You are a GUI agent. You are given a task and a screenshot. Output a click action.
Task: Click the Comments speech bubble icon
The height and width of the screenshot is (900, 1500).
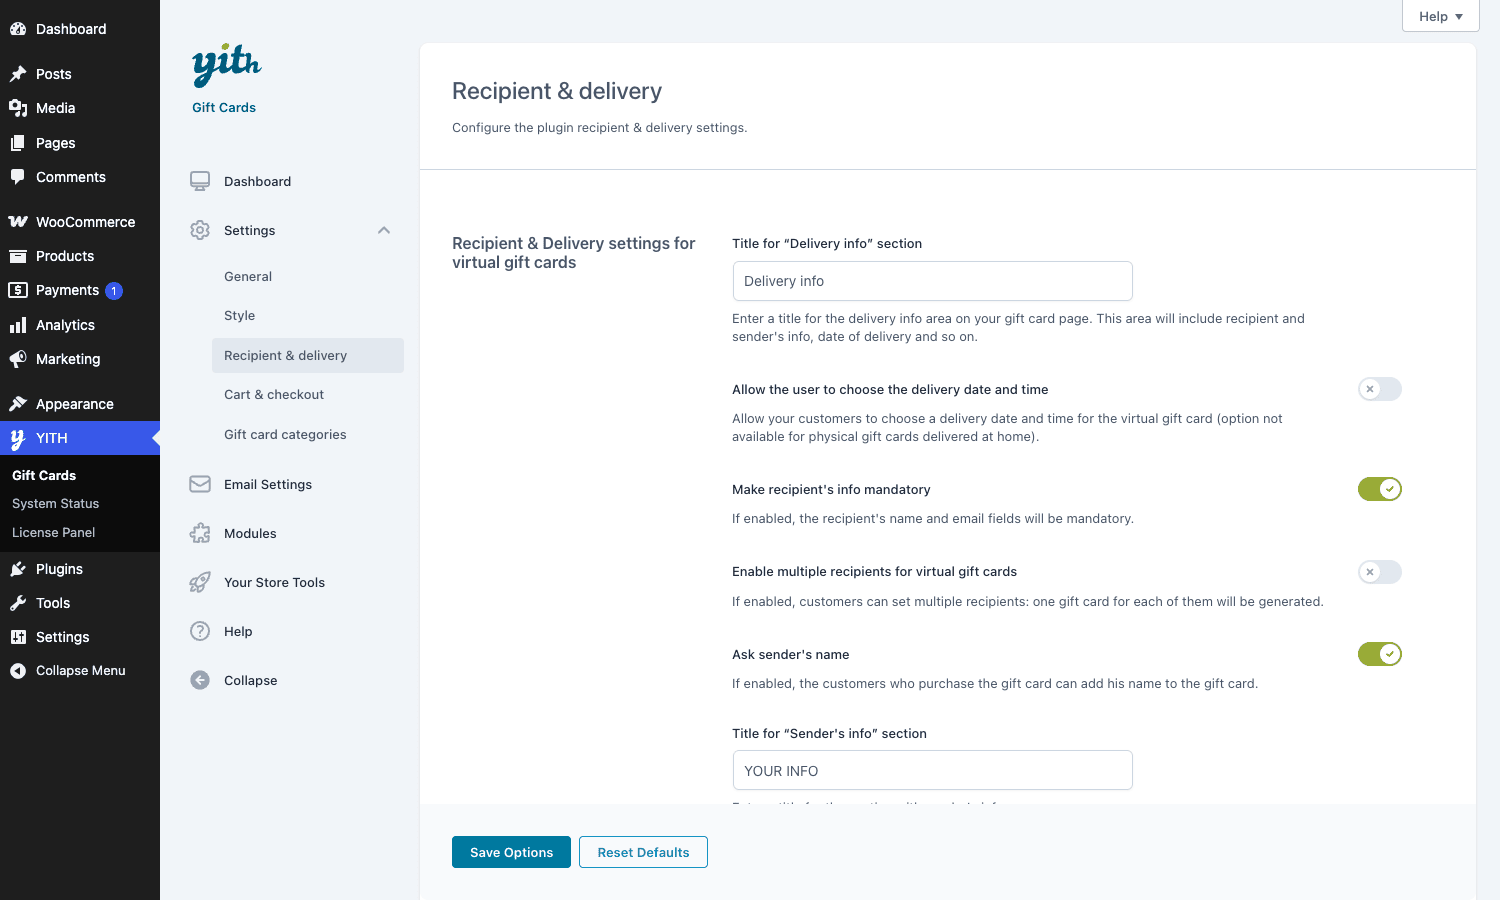pos(18,177)
